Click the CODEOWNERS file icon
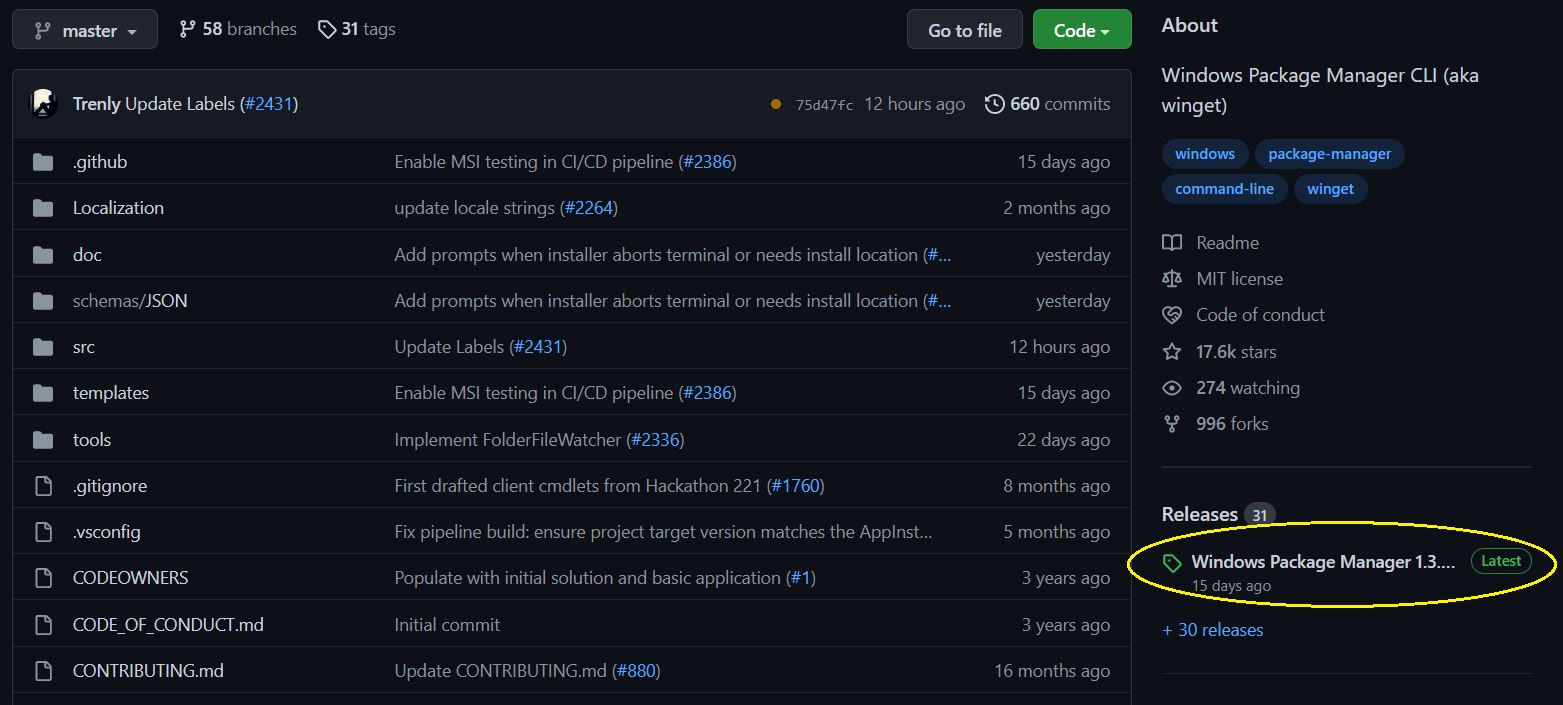Image resolution: width=1563 pixels, height=705 pixels. 43,578
